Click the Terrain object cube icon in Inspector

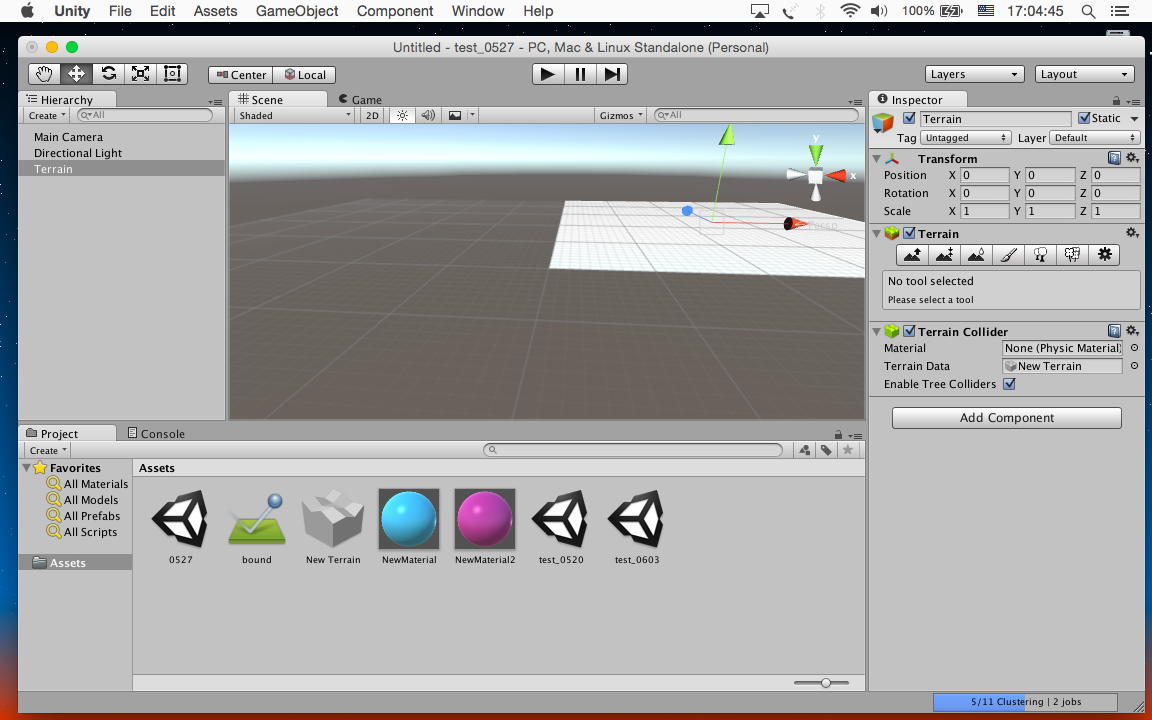coord(883,123)
